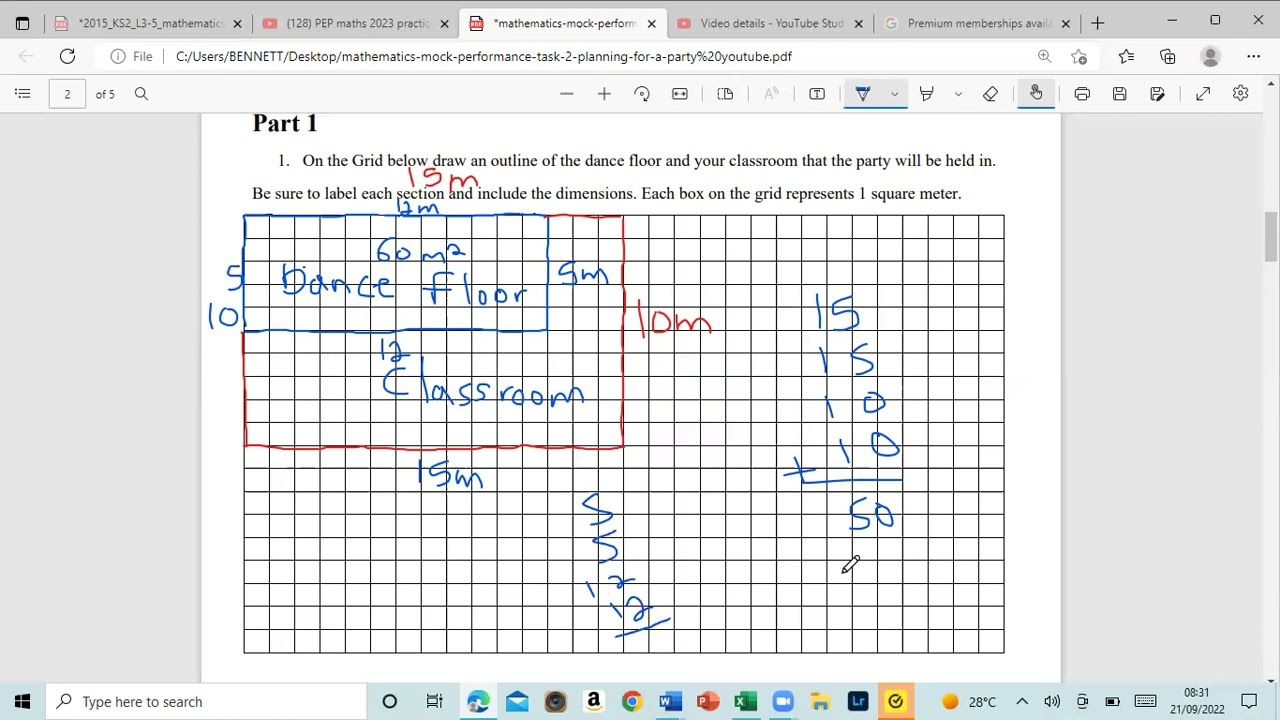This screenshot has height=720, width=1280.
Task: Click the Type here to search box
Action: pos(206,701)
